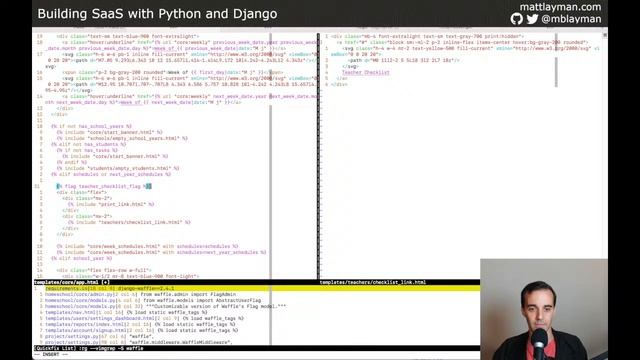
Task: Click the include "print_link.html" line
Action: click(111, 204)
